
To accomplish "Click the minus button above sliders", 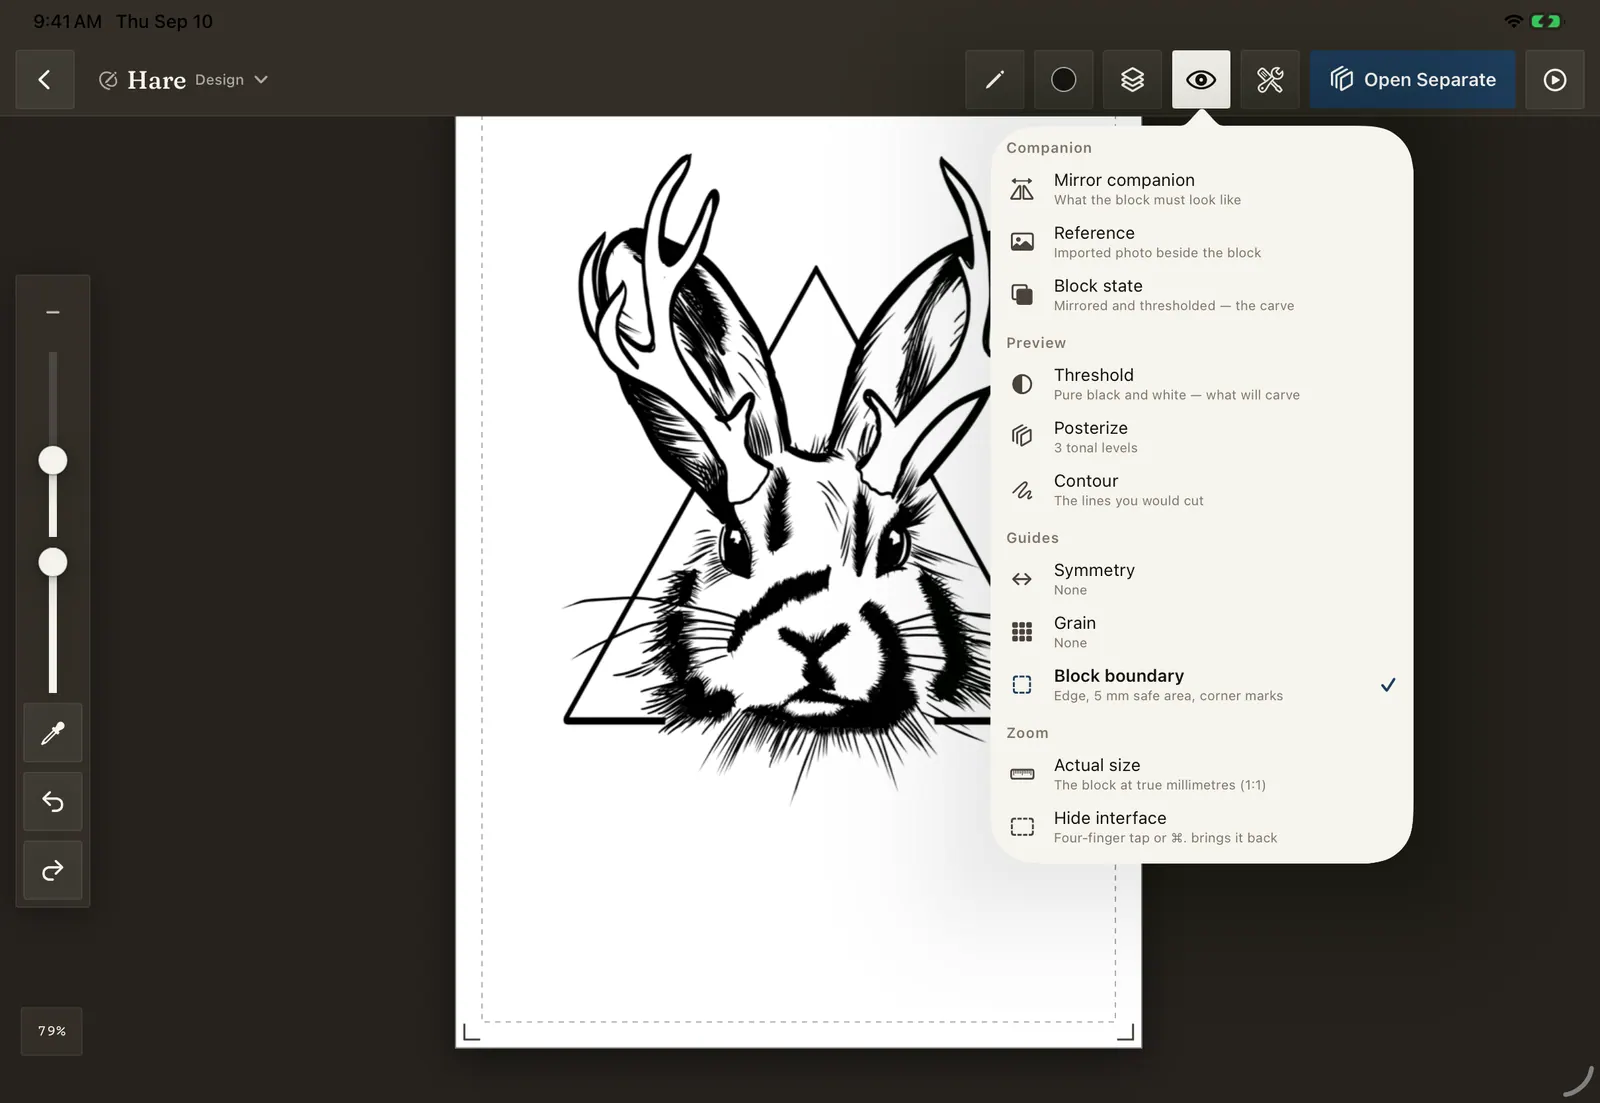I will click(x=53, y=312).
